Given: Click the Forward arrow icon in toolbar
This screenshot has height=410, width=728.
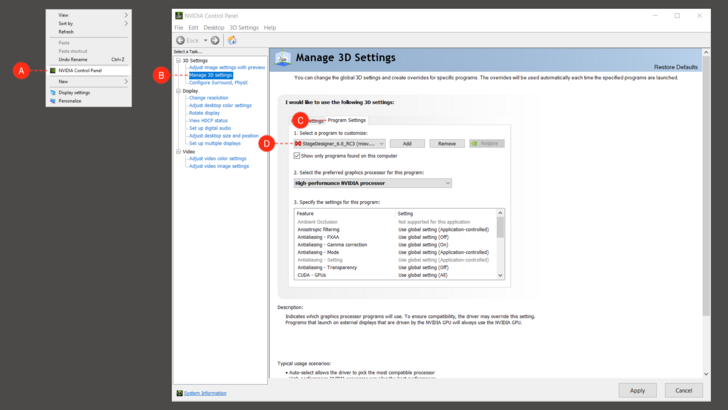Looking at the screenshot, I should (x=215, y=40).
